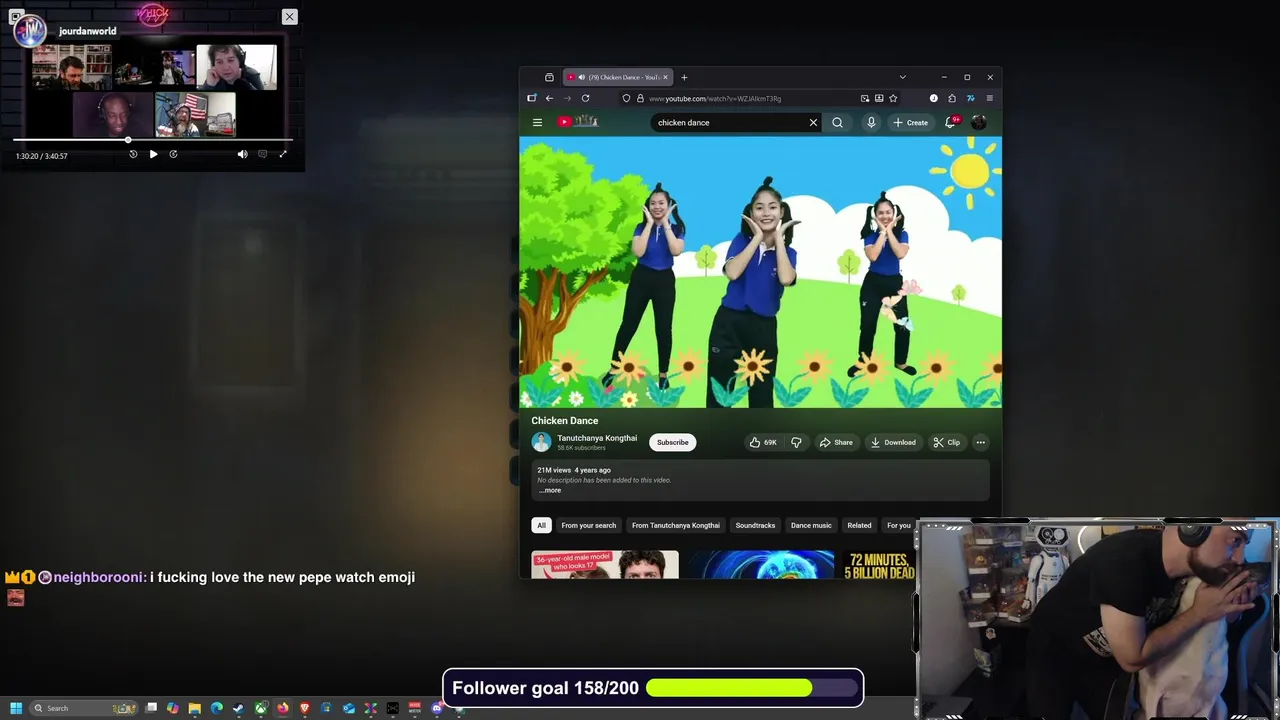The width and height of the screenshot is (1280, 720).
Task: Open Brave browser from taskbar
Action: (x=305, y=708)
